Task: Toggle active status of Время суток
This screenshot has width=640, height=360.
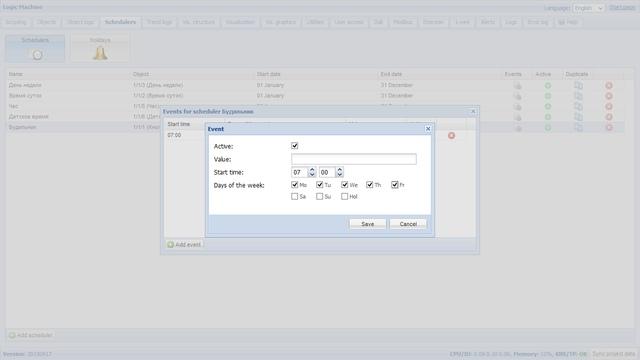Action: (x=548, y=96)
